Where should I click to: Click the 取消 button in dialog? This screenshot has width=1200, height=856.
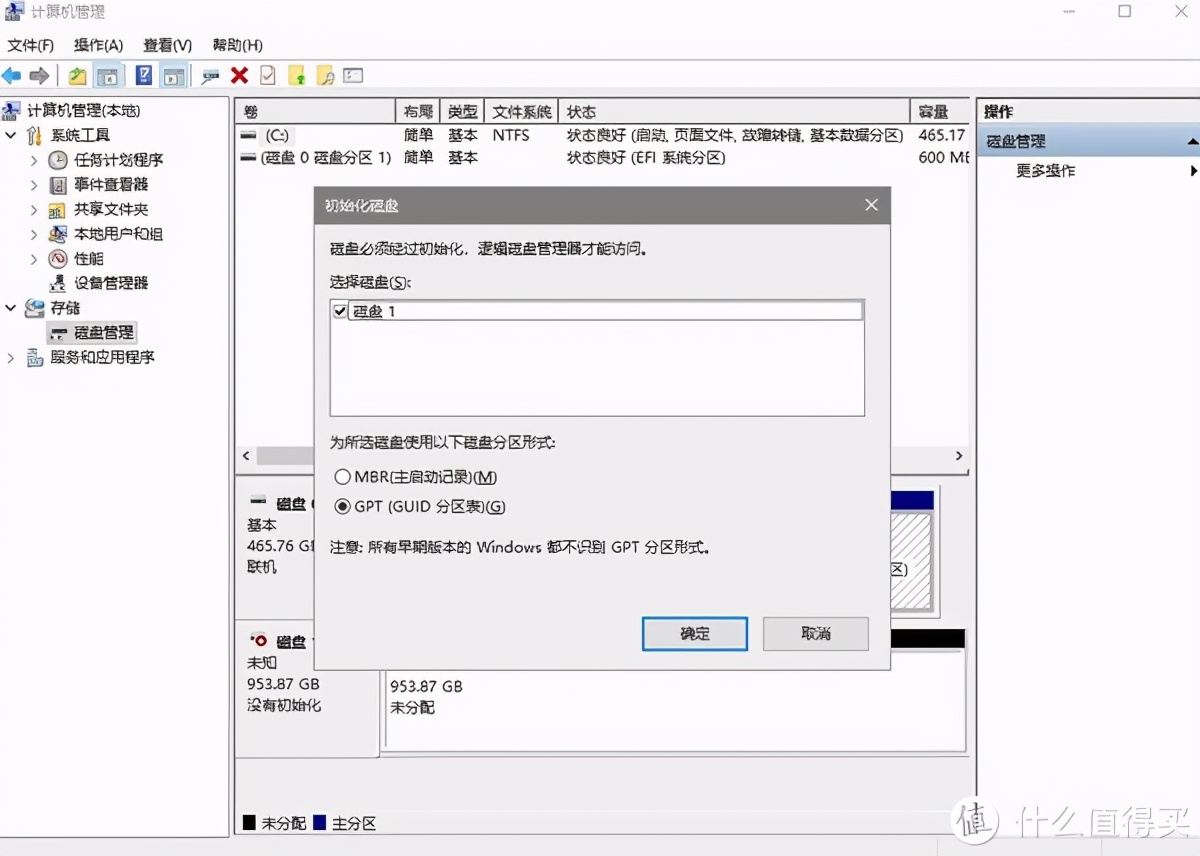(816, 634)
